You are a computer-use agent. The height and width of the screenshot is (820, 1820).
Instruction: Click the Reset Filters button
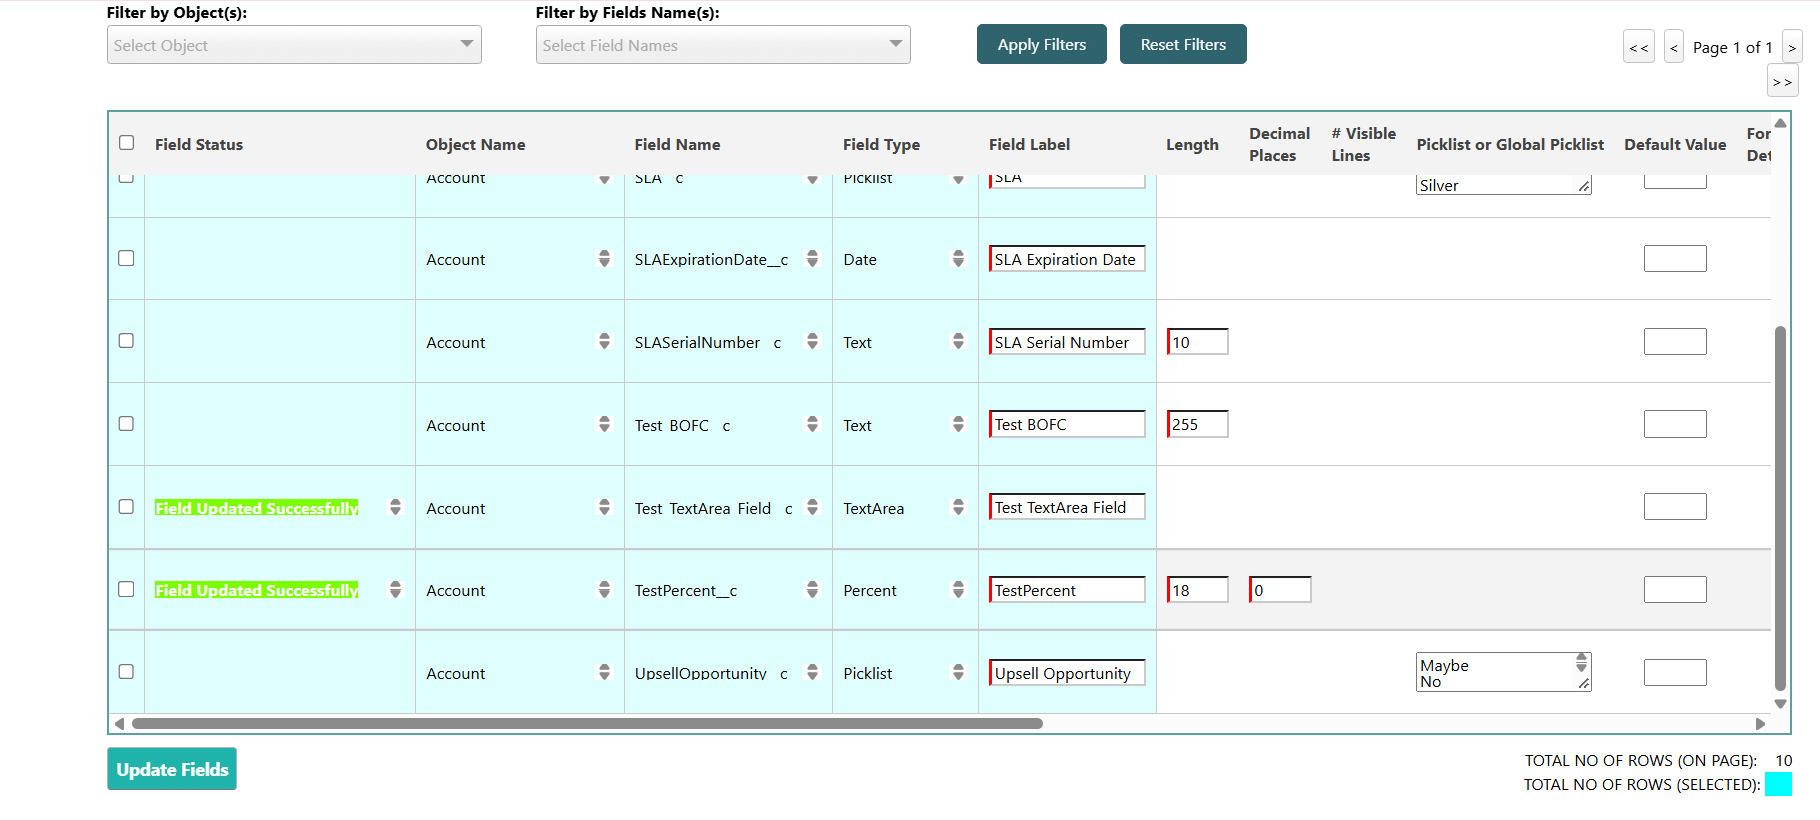[1183, 44]
